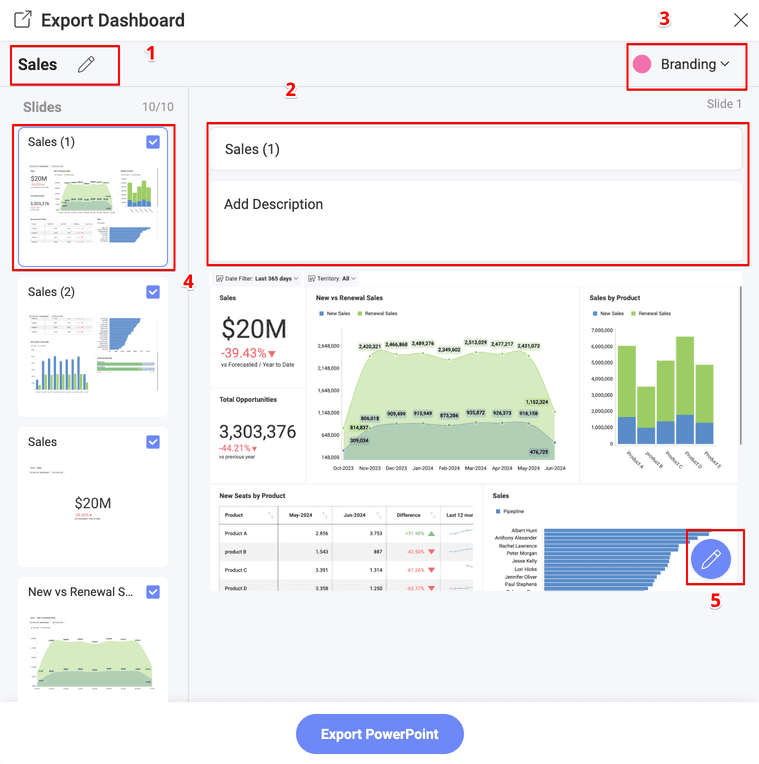Select the Sales (1) slide thumbnail

click(93, 197)
